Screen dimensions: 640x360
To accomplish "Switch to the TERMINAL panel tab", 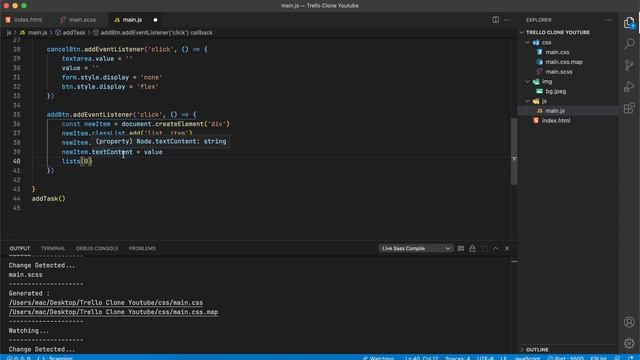I will click(x=53, y=248).
